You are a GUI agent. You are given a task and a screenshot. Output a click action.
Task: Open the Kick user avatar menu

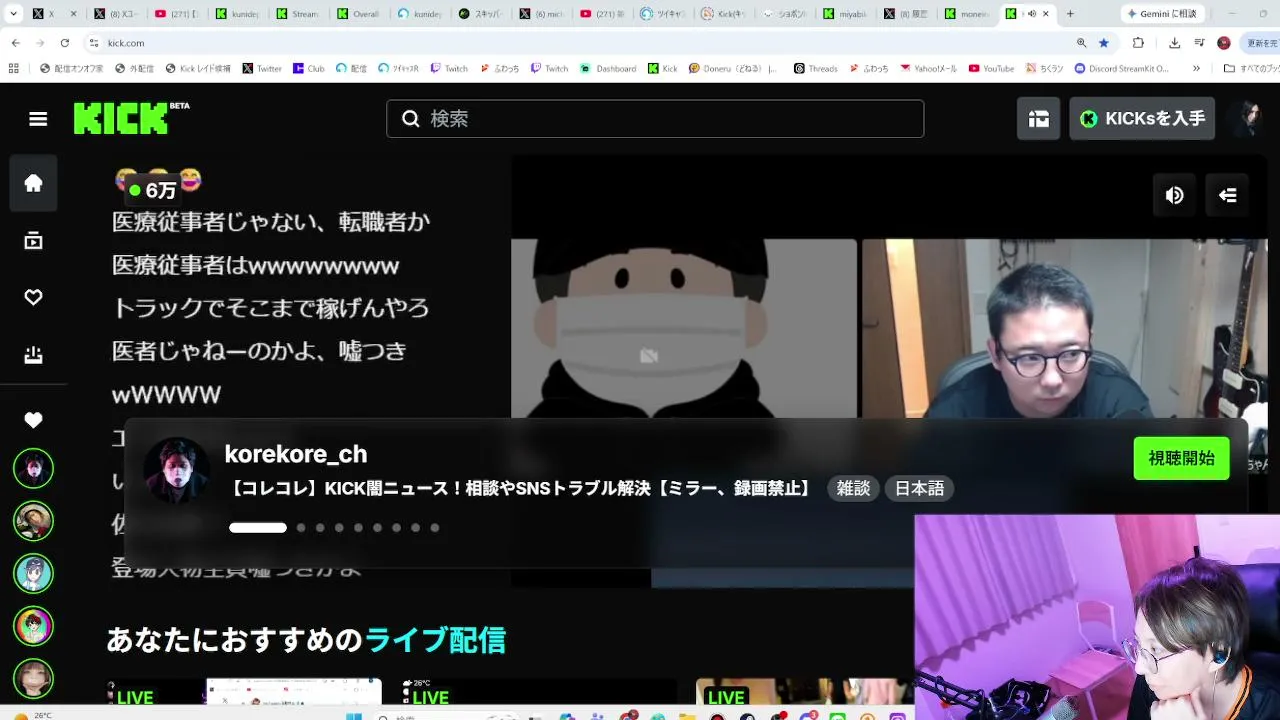point(1248,119)
